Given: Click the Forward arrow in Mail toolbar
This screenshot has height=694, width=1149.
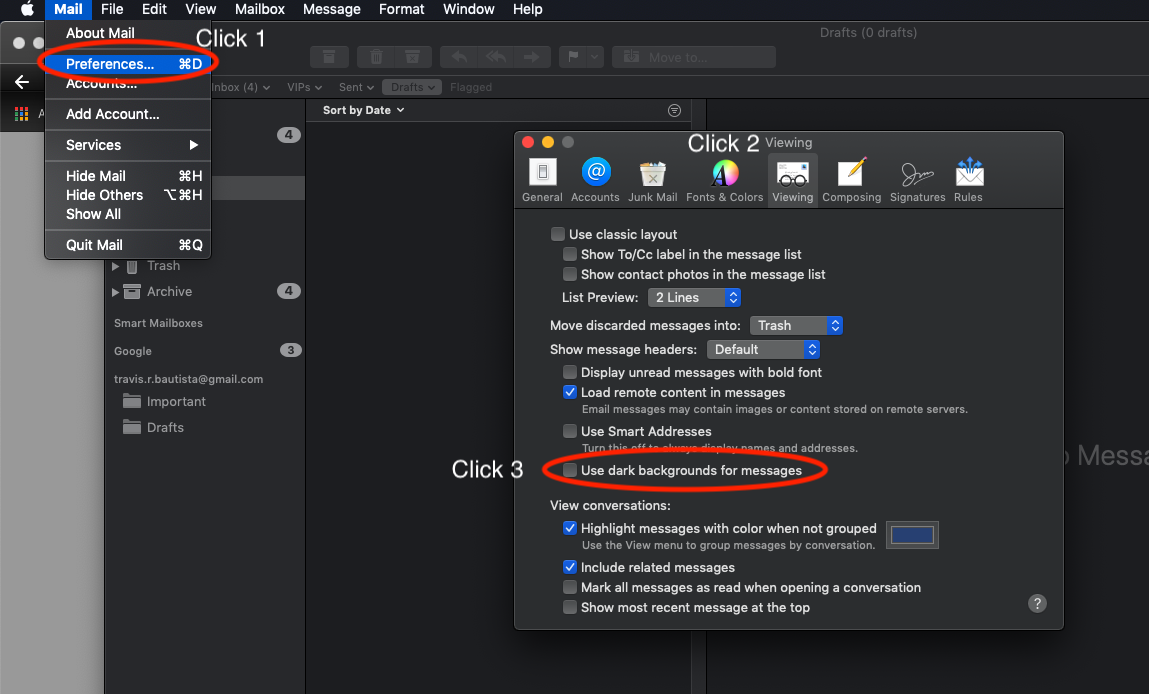Looking at the screenshot, I should [x=532, y=56].
